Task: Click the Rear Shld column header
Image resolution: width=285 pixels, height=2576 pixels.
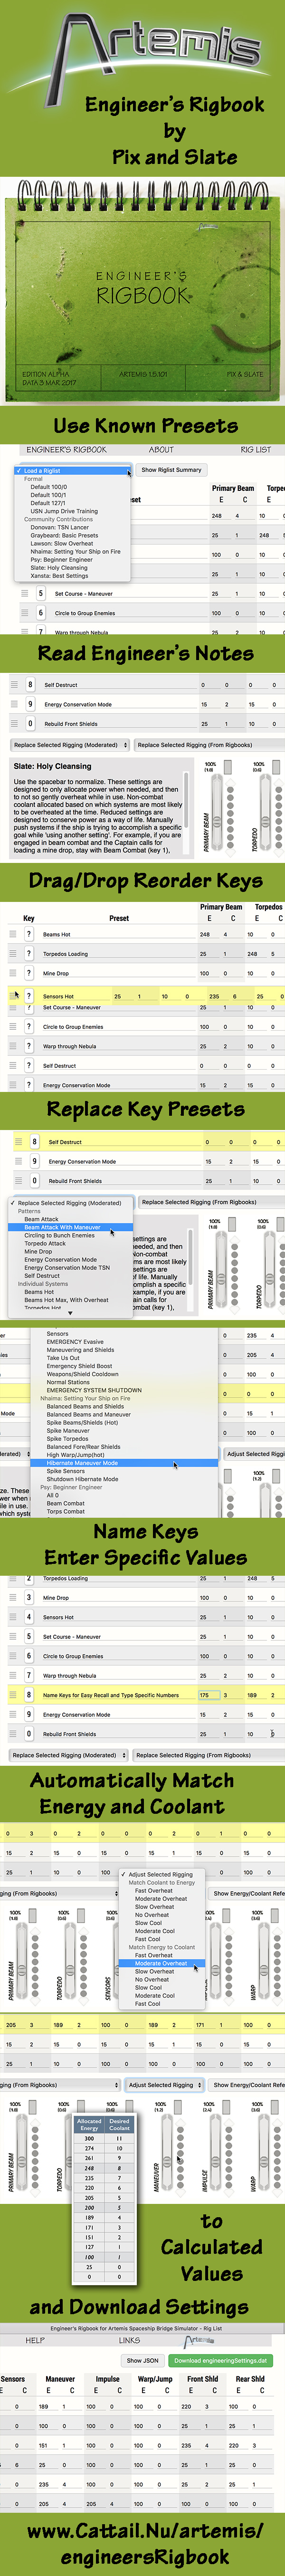Action: pyautogui.click(x=249, y=2378)
